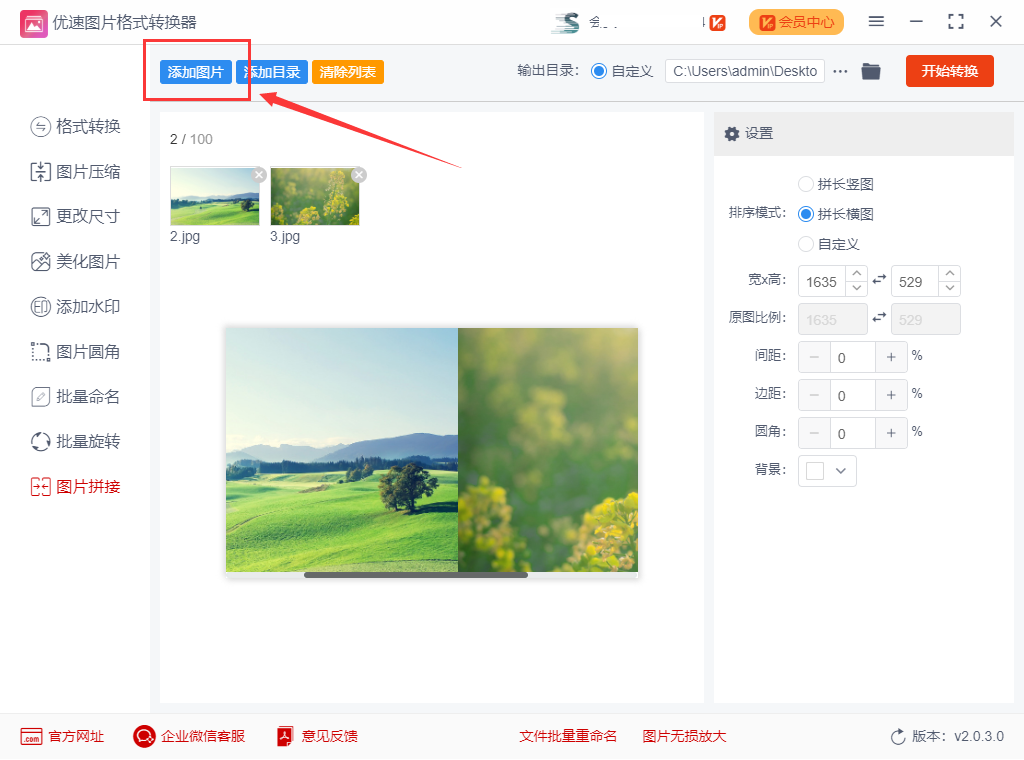Edit the output directory path field
Screen dimensions: 1024x760
coord(744,71)
